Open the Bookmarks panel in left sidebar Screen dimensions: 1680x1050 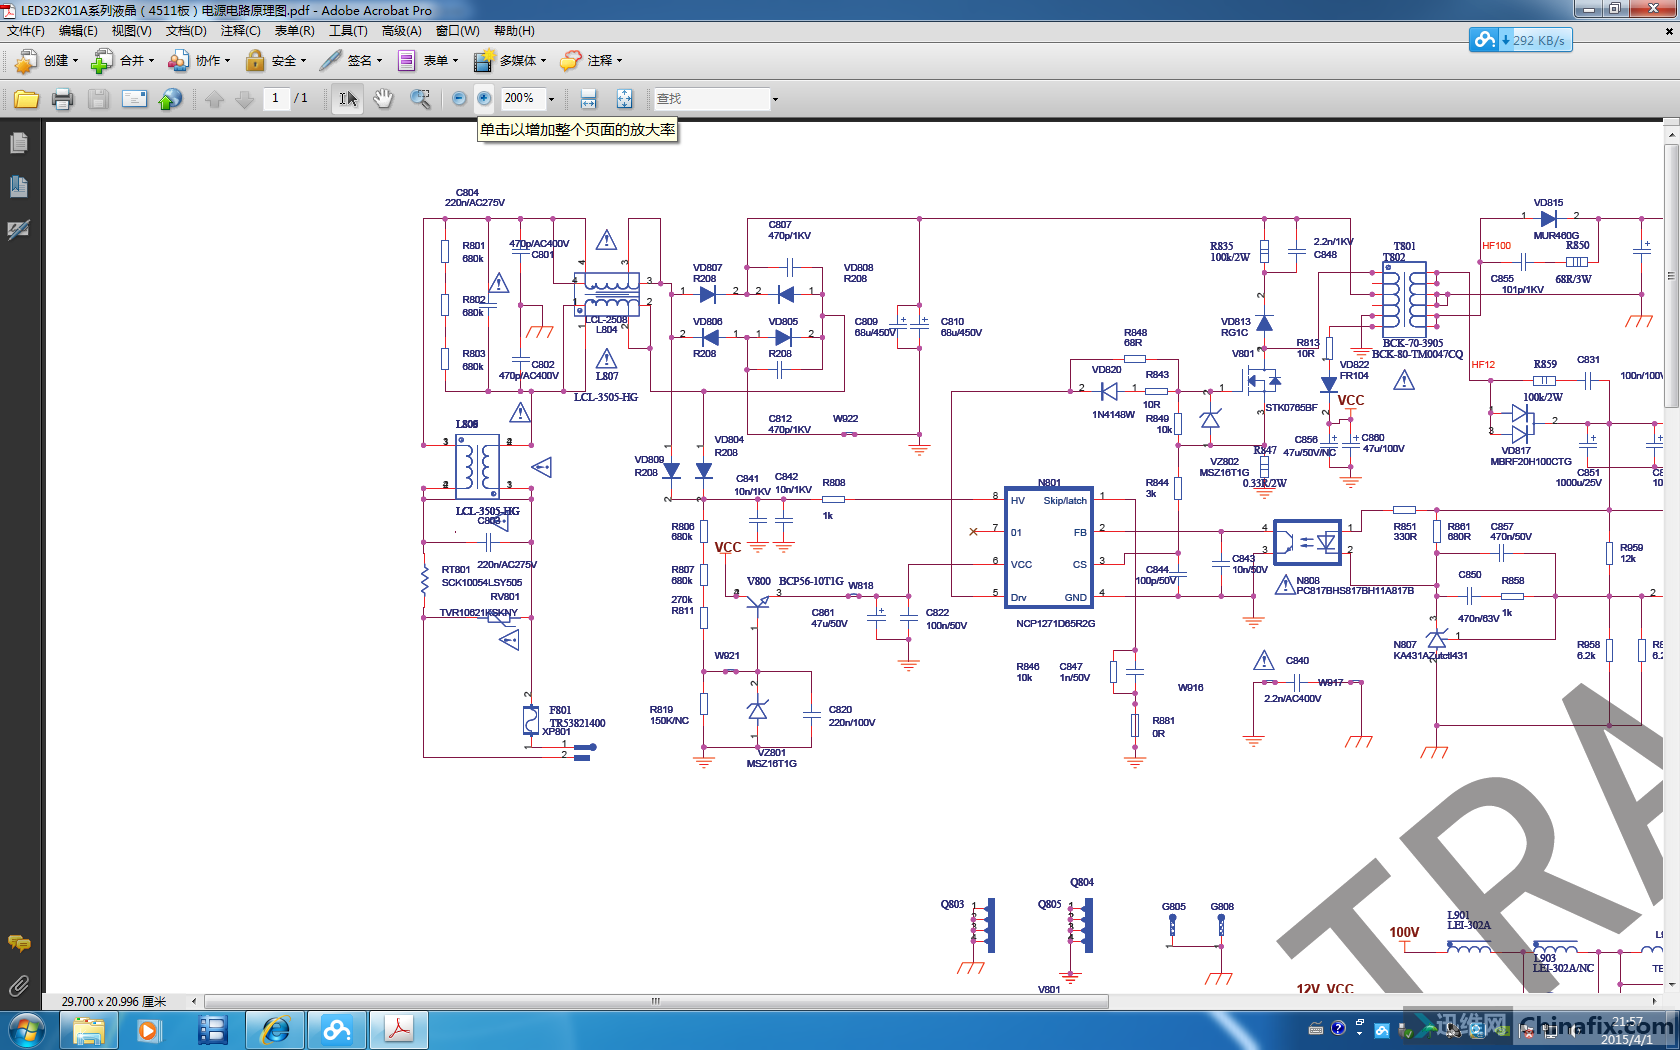click(18, 186)
